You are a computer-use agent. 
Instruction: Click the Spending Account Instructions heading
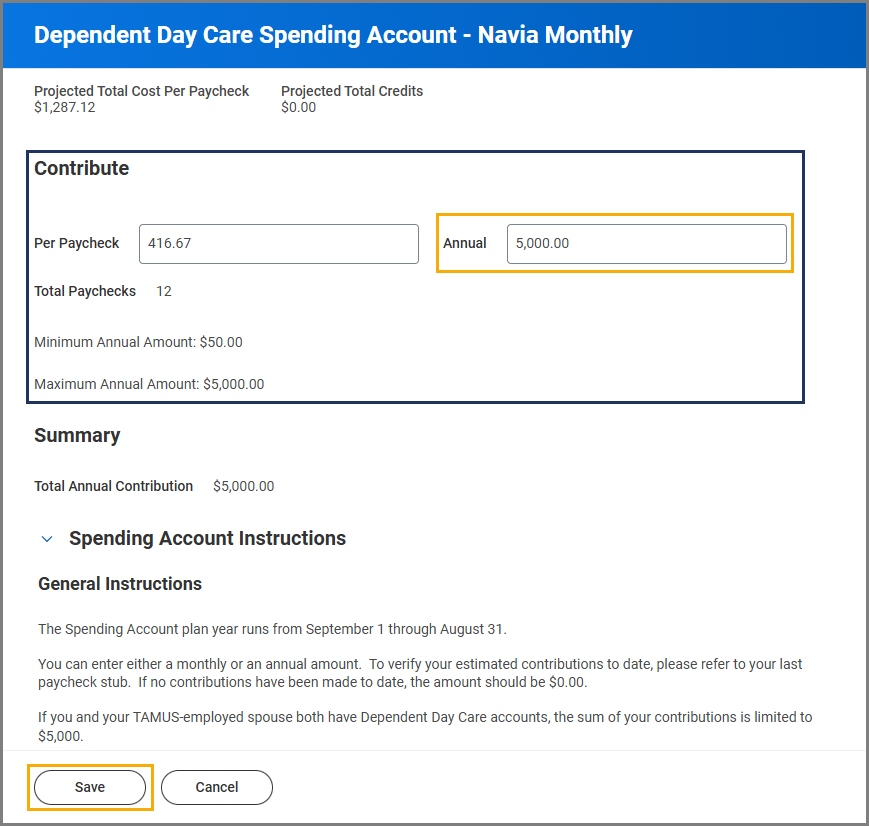click(207, 539)
